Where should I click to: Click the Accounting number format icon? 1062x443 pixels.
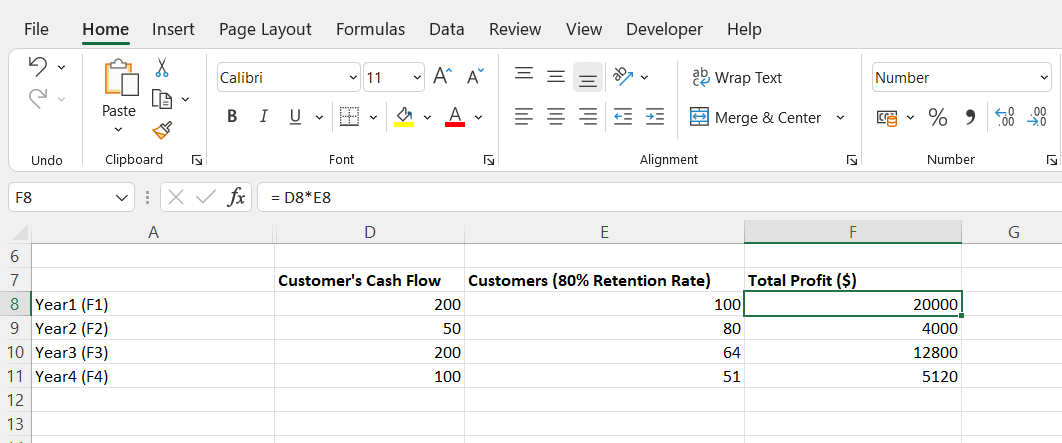pos(887,118)
